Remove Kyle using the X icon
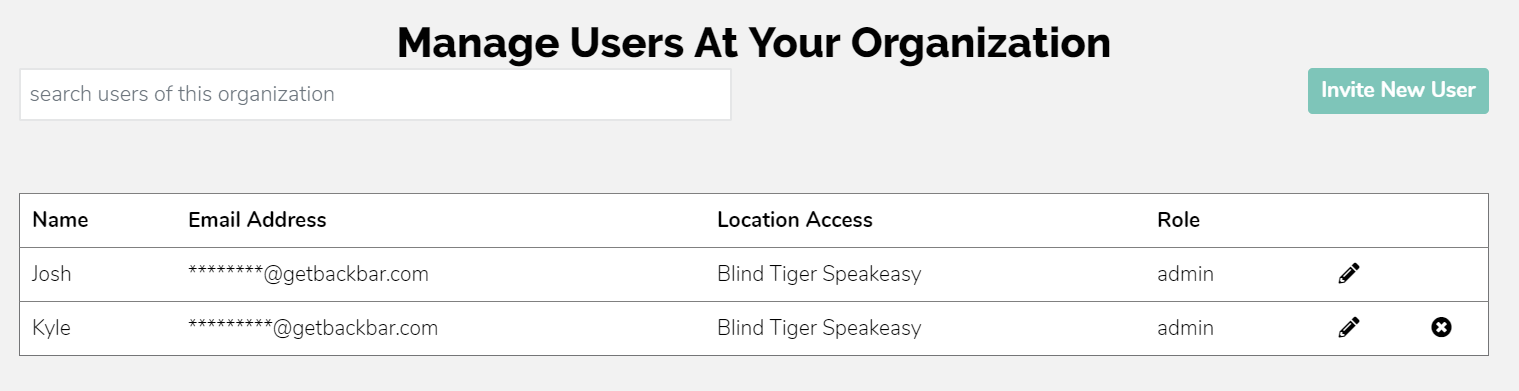This screenshot has width=1519, height=391. pos(1441,327)
